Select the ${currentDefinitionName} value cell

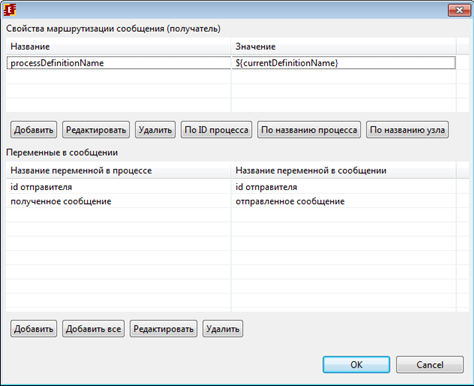(344, 63)
